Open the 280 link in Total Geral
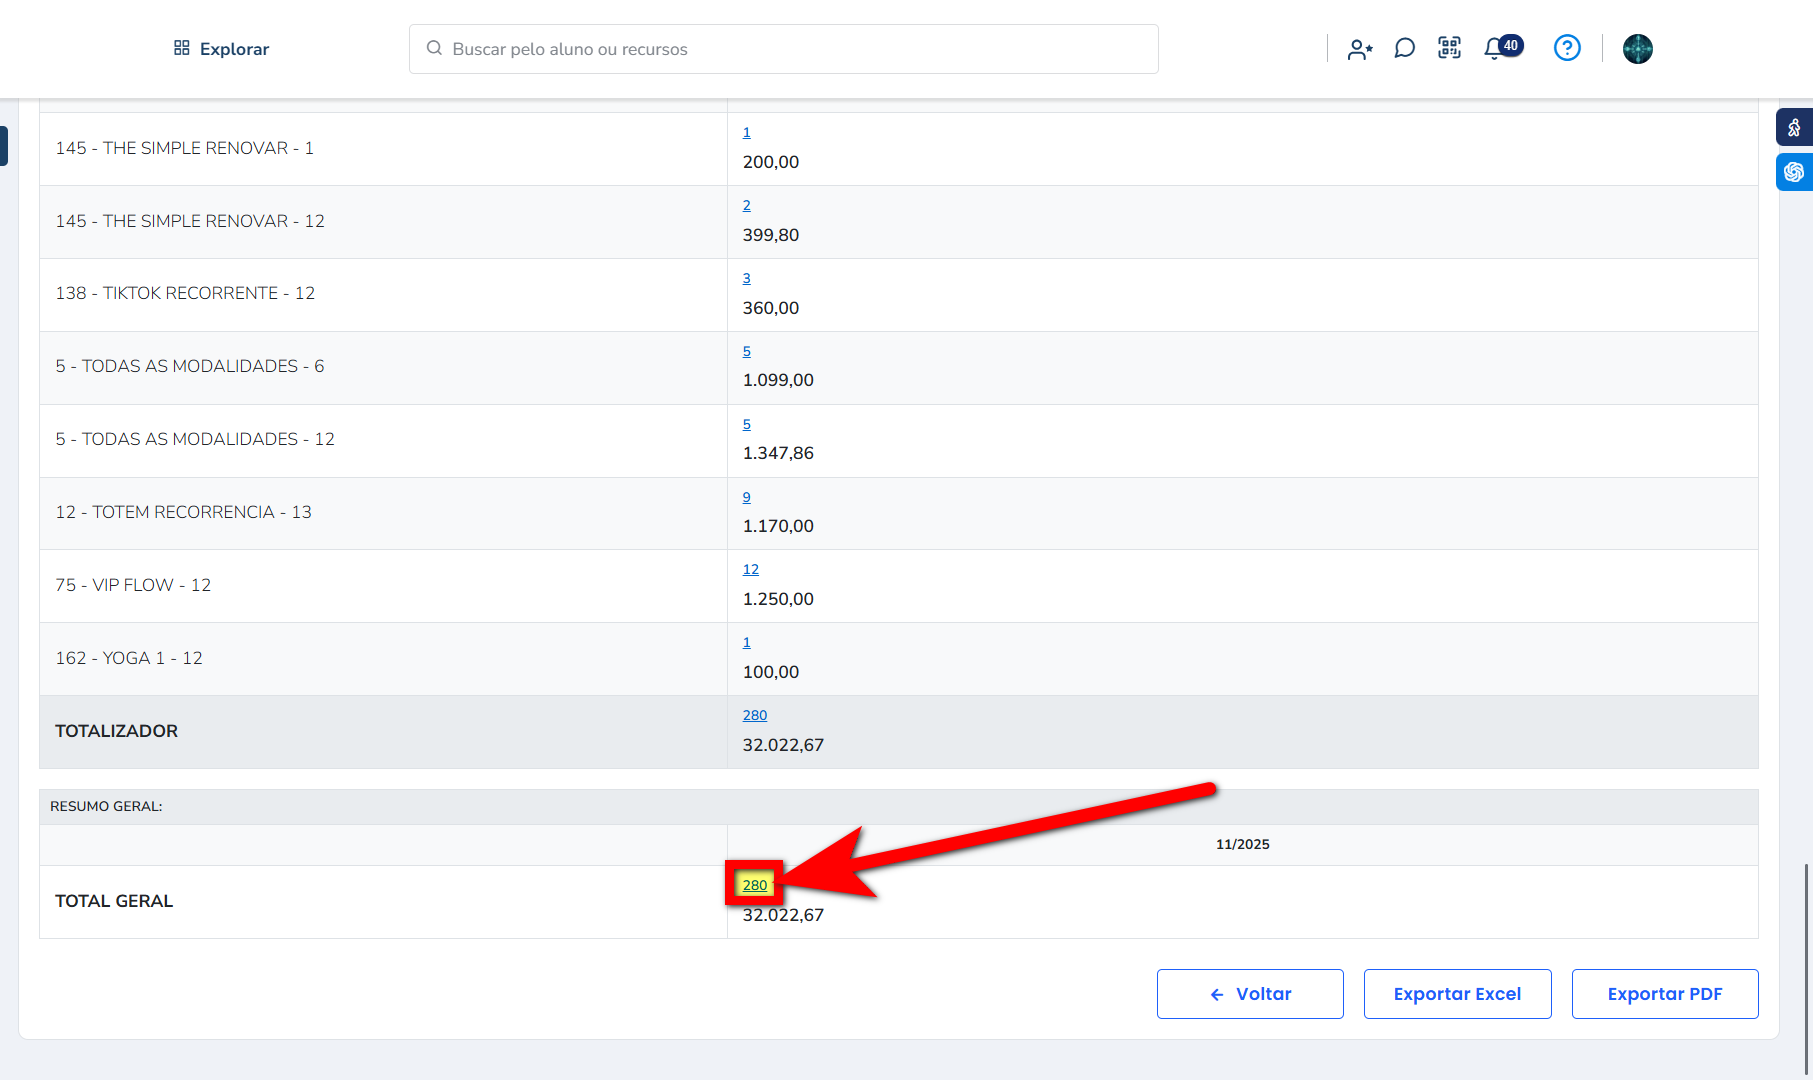The height and width of the screenshot is (1080, 1813). pyautogui.click(x=755, y=885)
